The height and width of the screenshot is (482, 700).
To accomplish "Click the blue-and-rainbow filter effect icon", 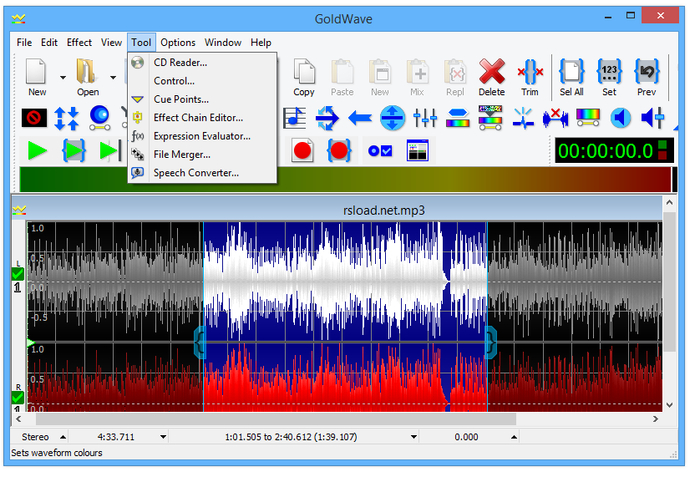I will tap(458, 118).
